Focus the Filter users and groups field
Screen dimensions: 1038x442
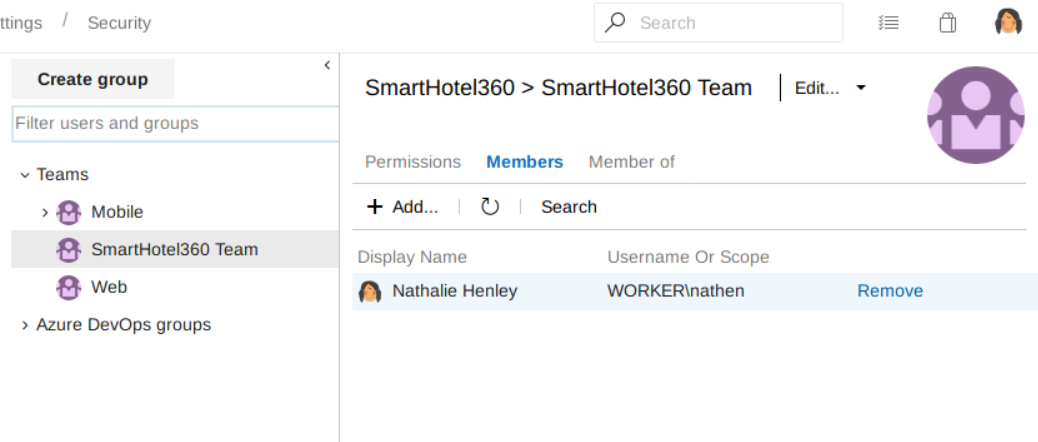(175, 124)
